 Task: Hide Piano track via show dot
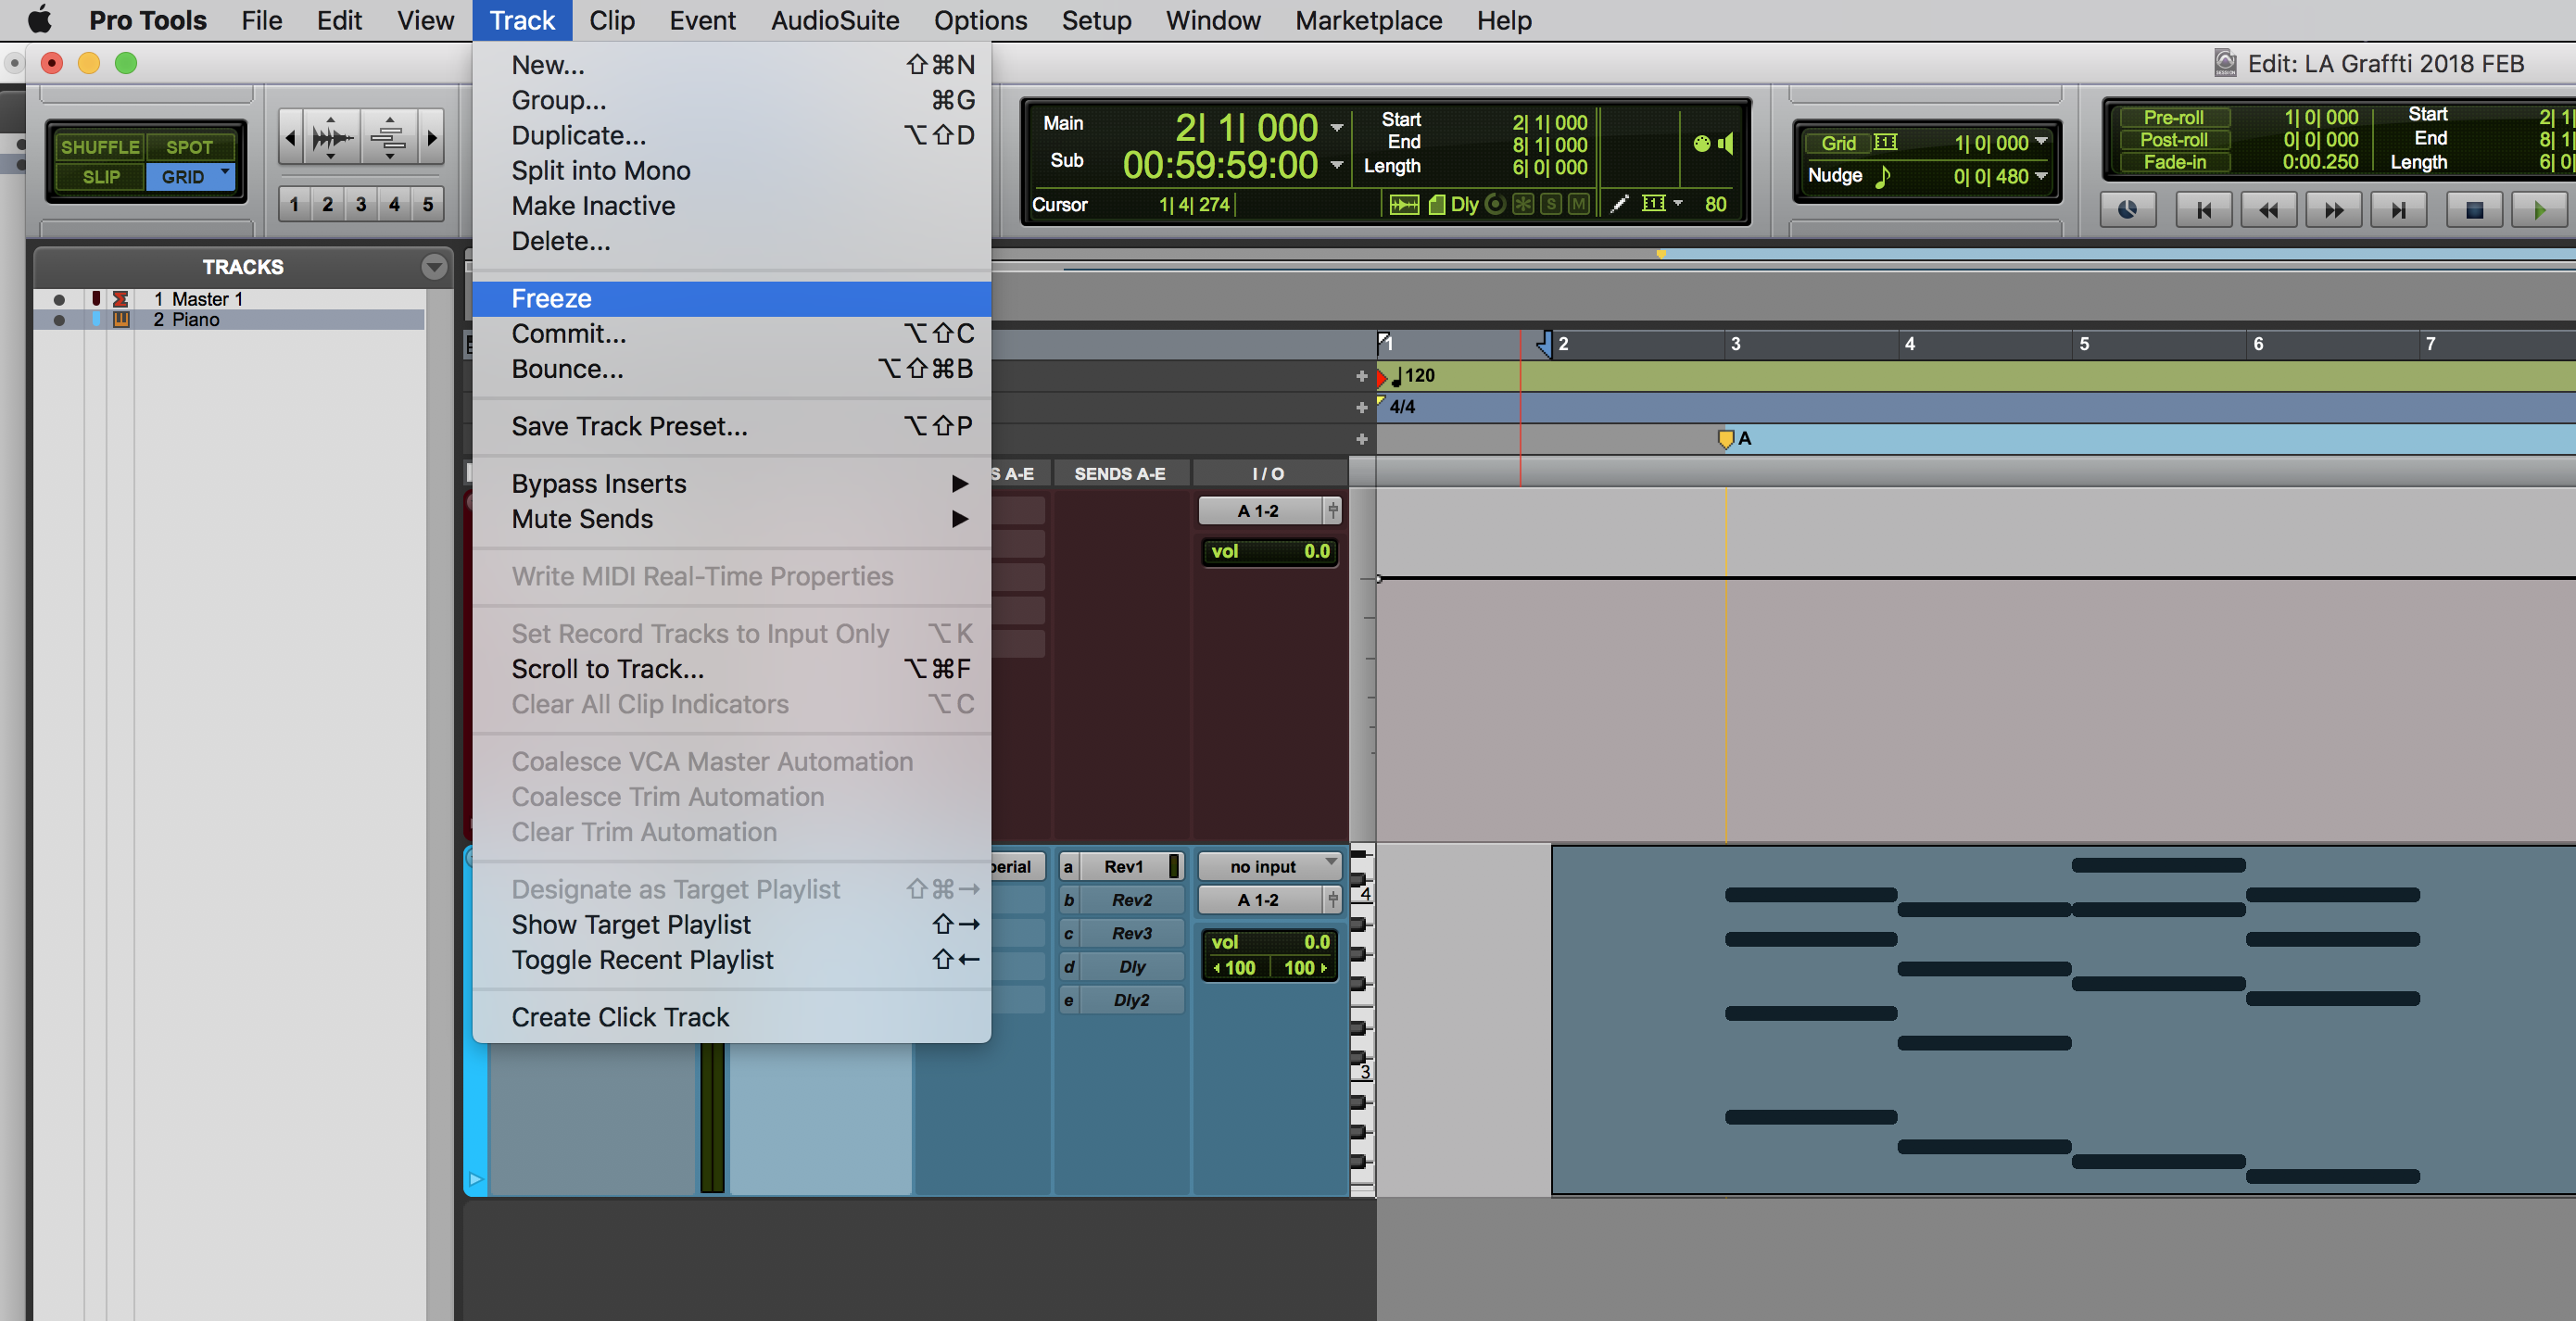pyautogui.click(x=59, y=320)
